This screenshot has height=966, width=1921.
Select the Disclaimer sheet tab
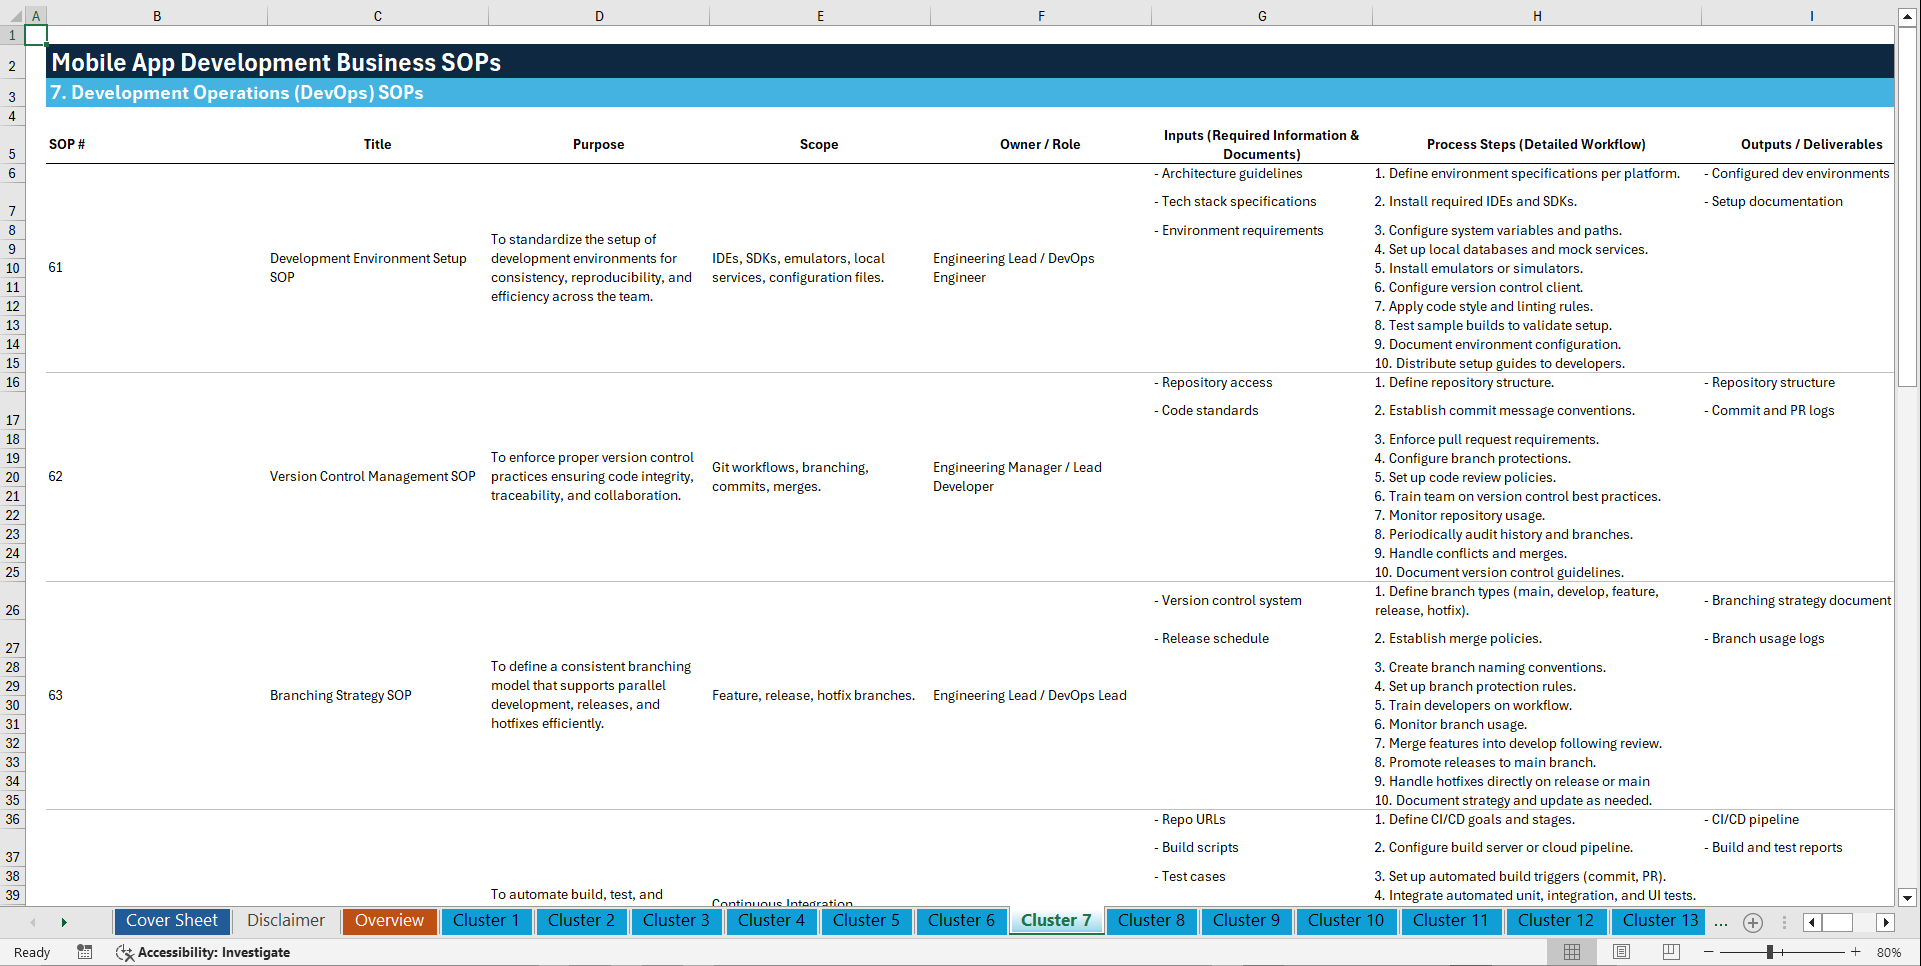pos(285,920)
